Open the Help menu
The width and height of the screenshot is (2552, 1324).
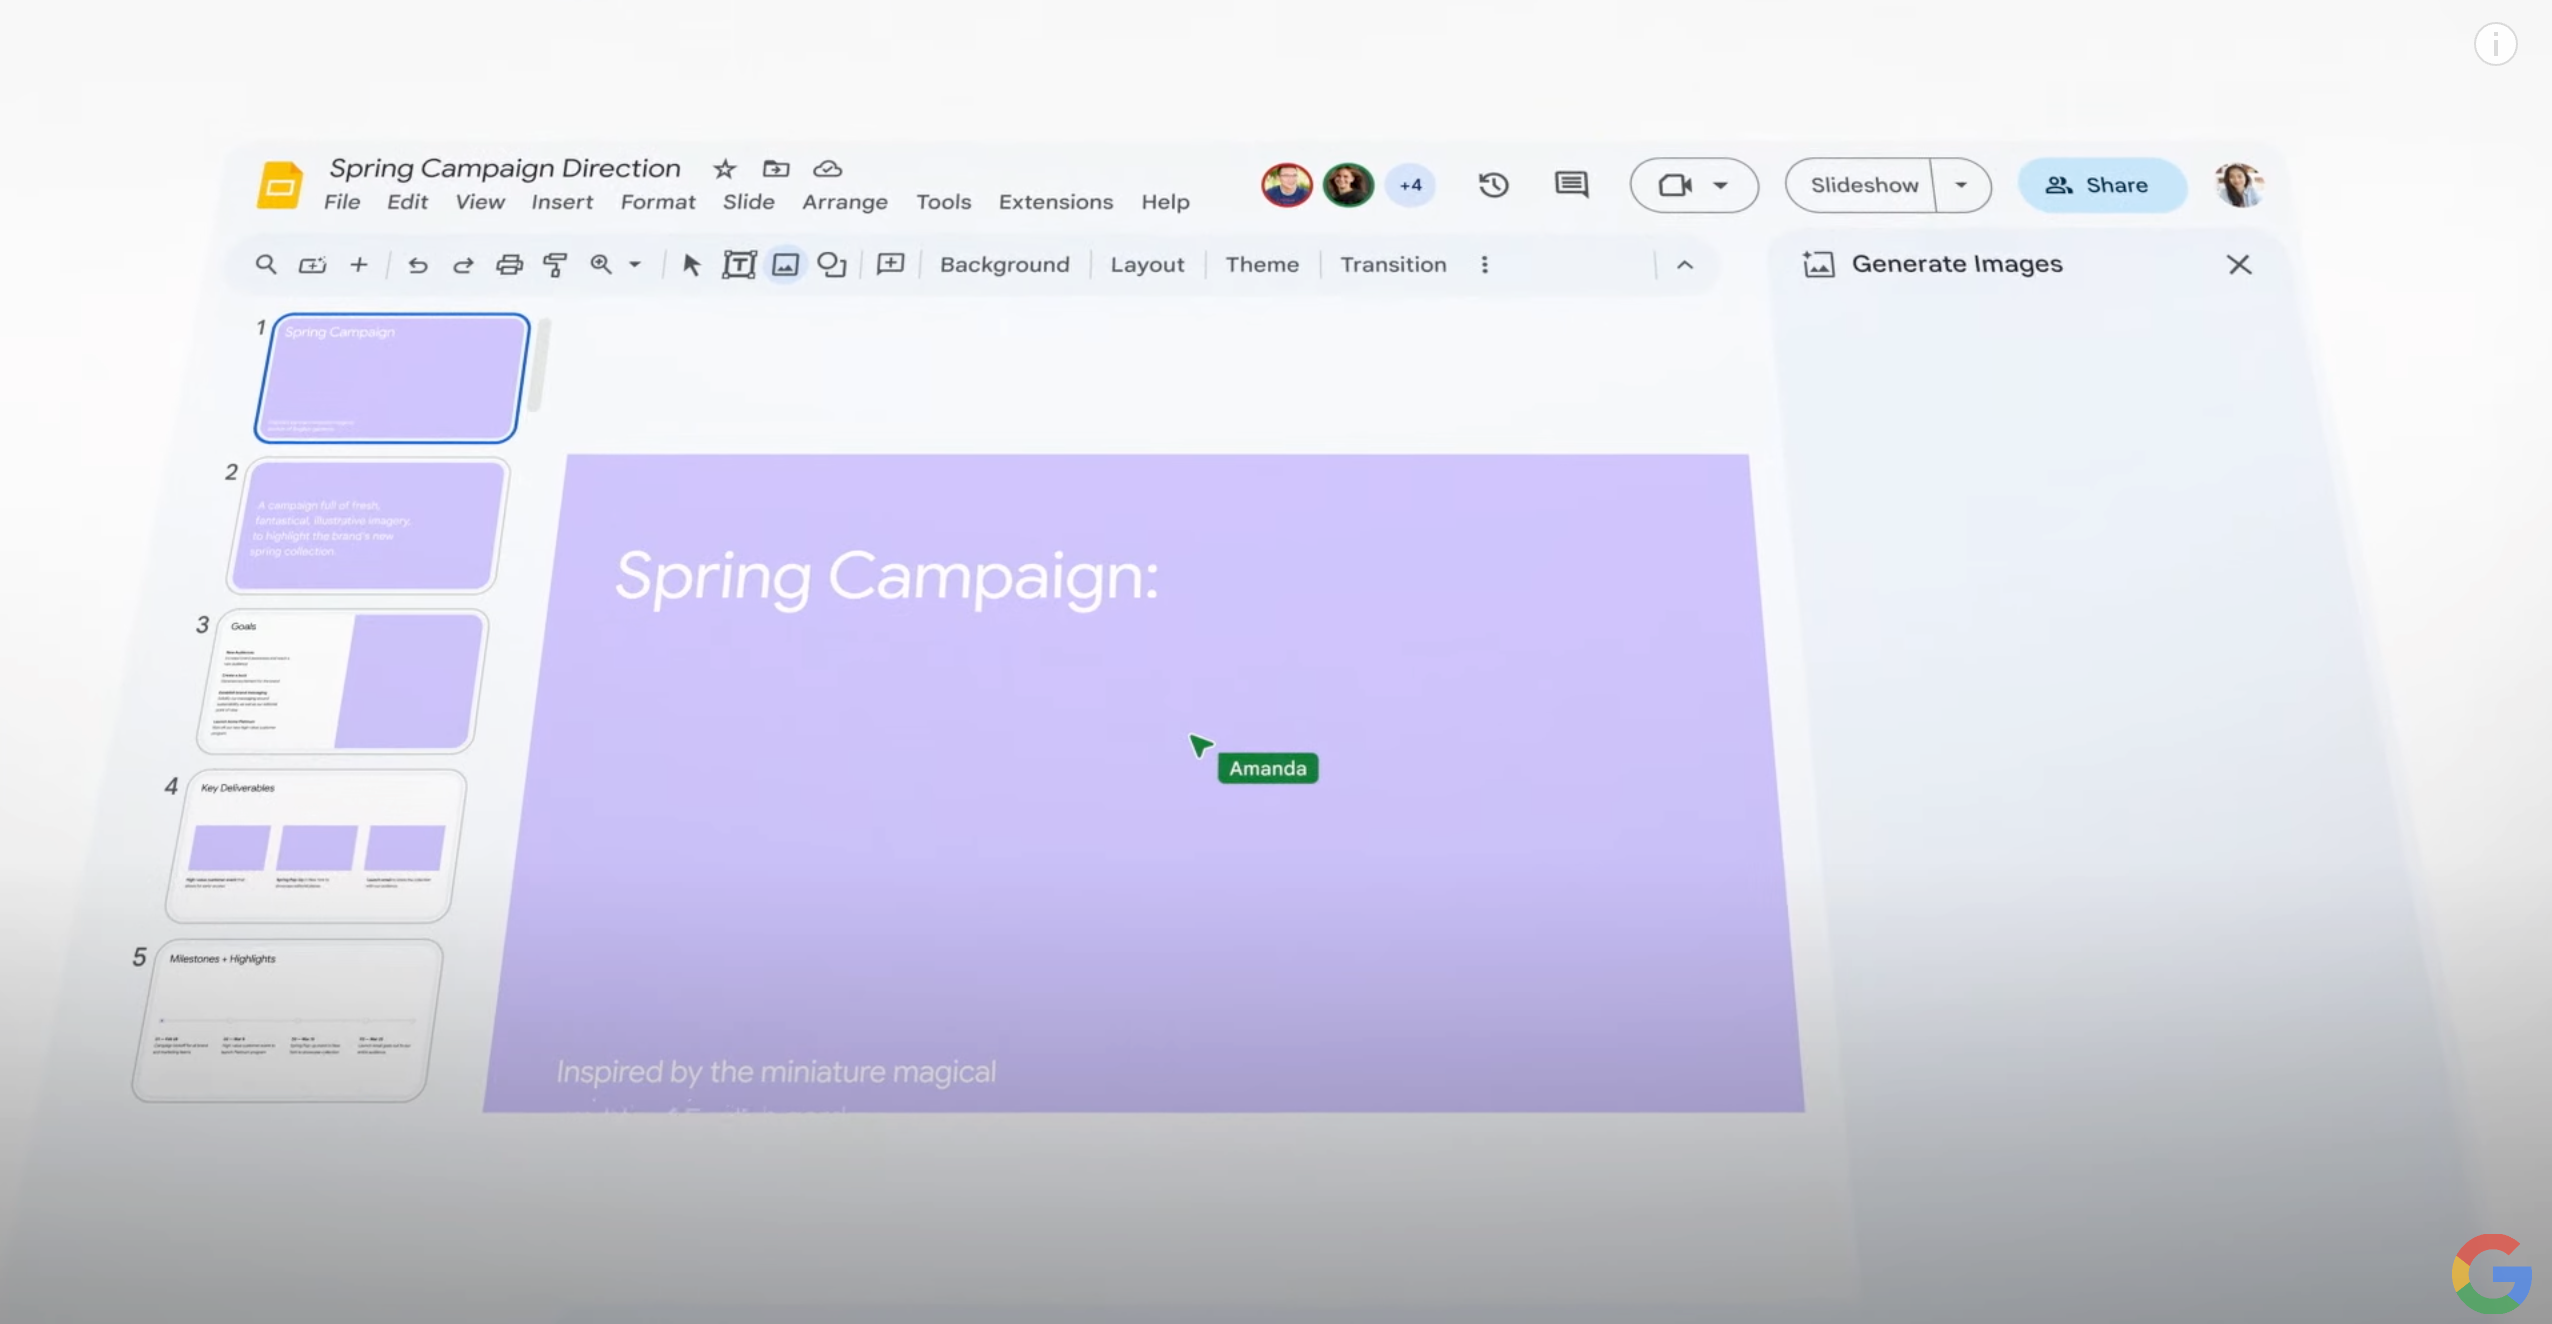pyautogui.click(x=1166, y=202)
